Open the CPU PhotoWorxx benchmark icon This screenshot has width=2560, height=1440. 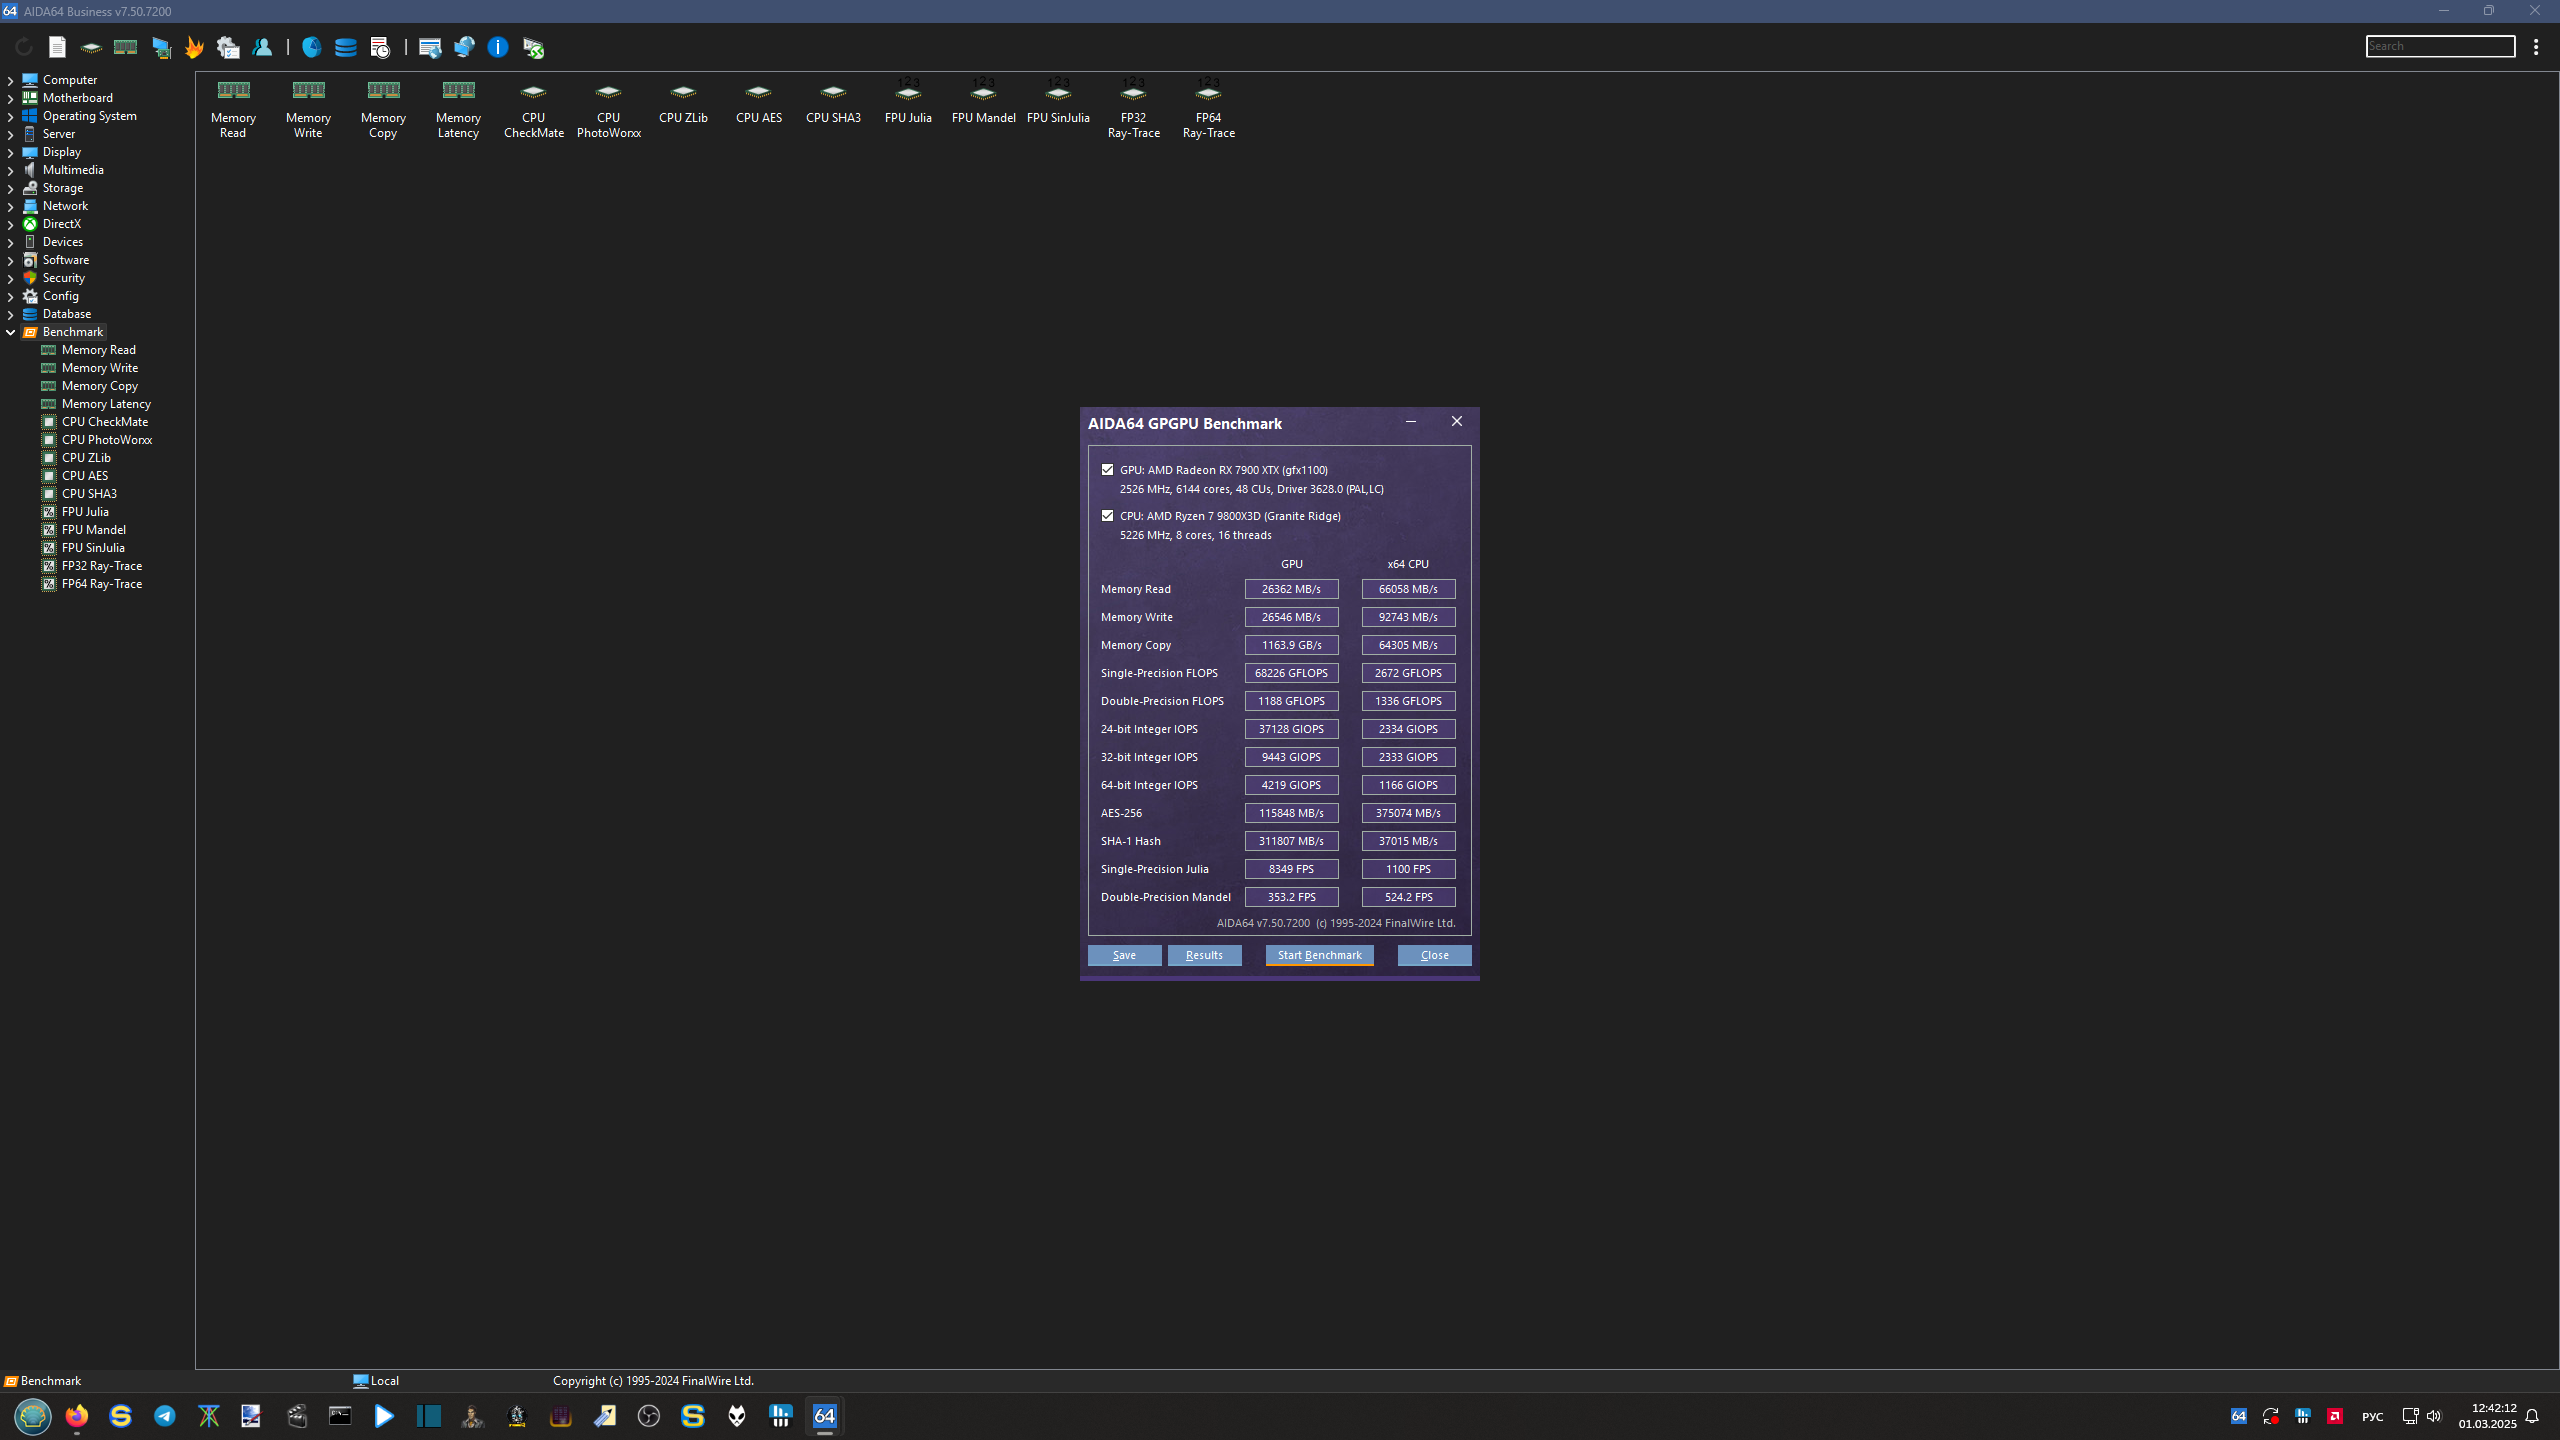608,108
